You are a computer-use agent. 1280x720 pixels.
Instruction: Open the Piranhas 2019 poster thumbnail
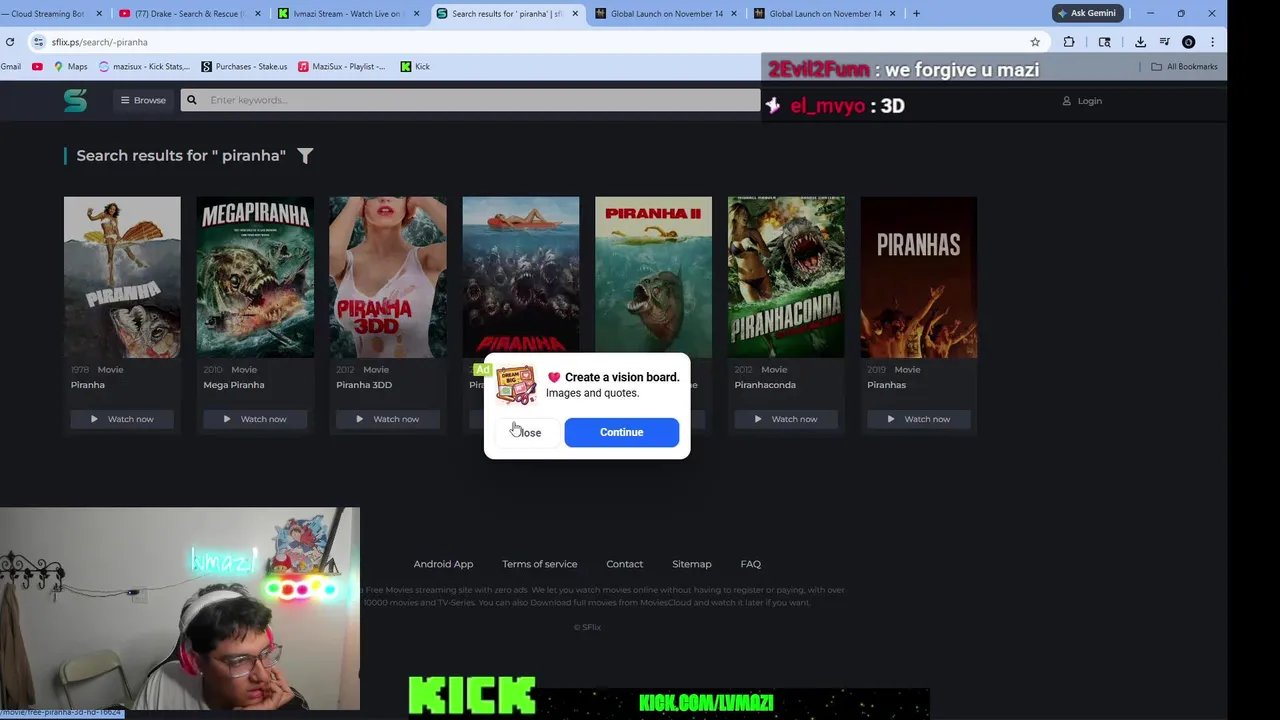click(x=919, y=277)
